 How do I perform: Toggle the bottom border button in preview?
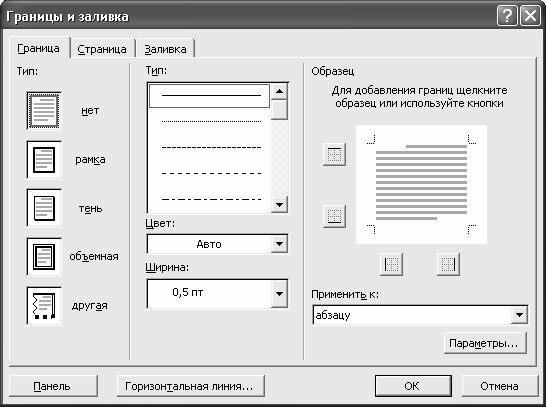334,216
